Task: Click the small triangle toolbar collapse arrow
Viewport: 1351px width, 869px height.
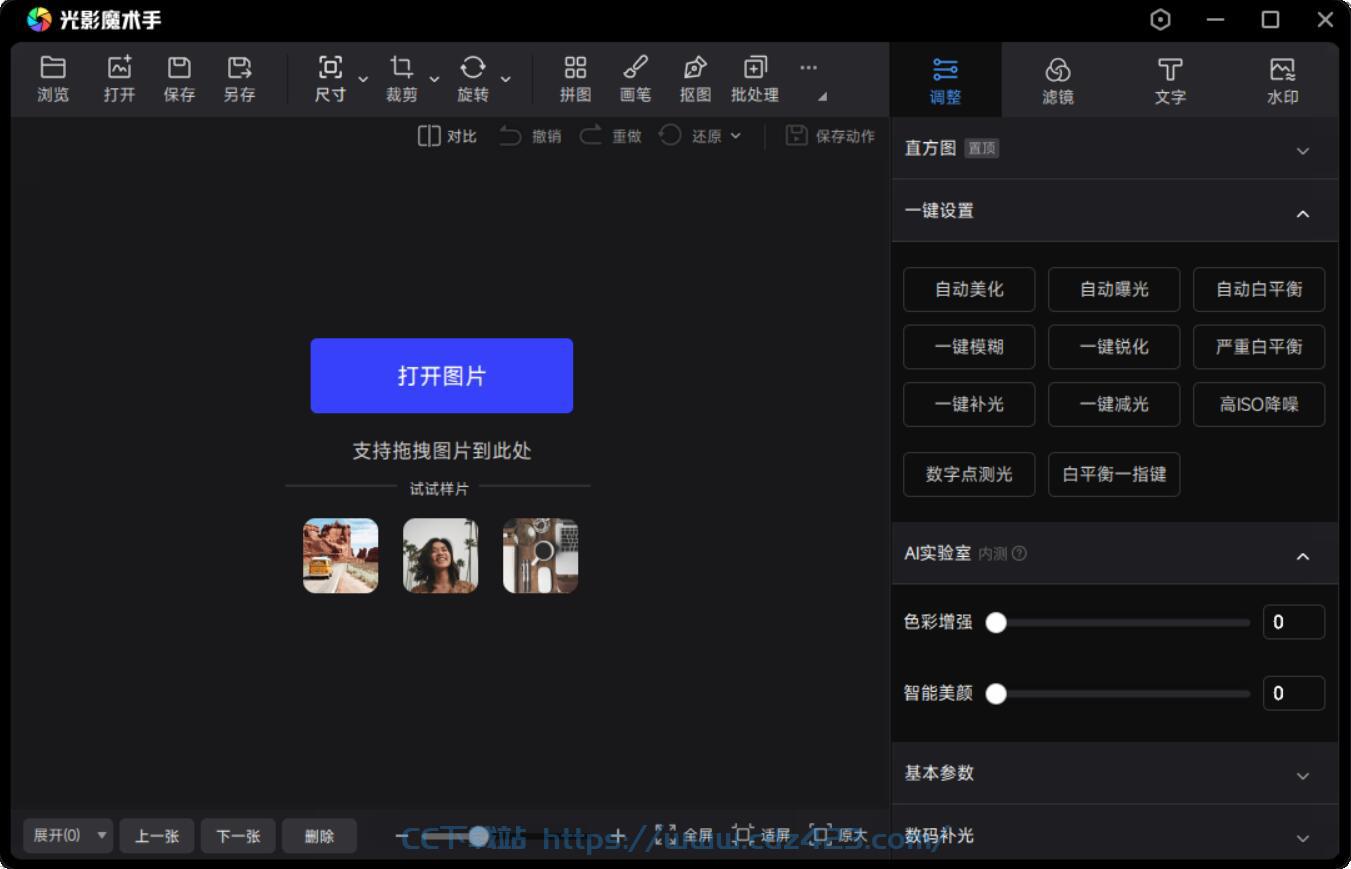Action: click(823, 97)
